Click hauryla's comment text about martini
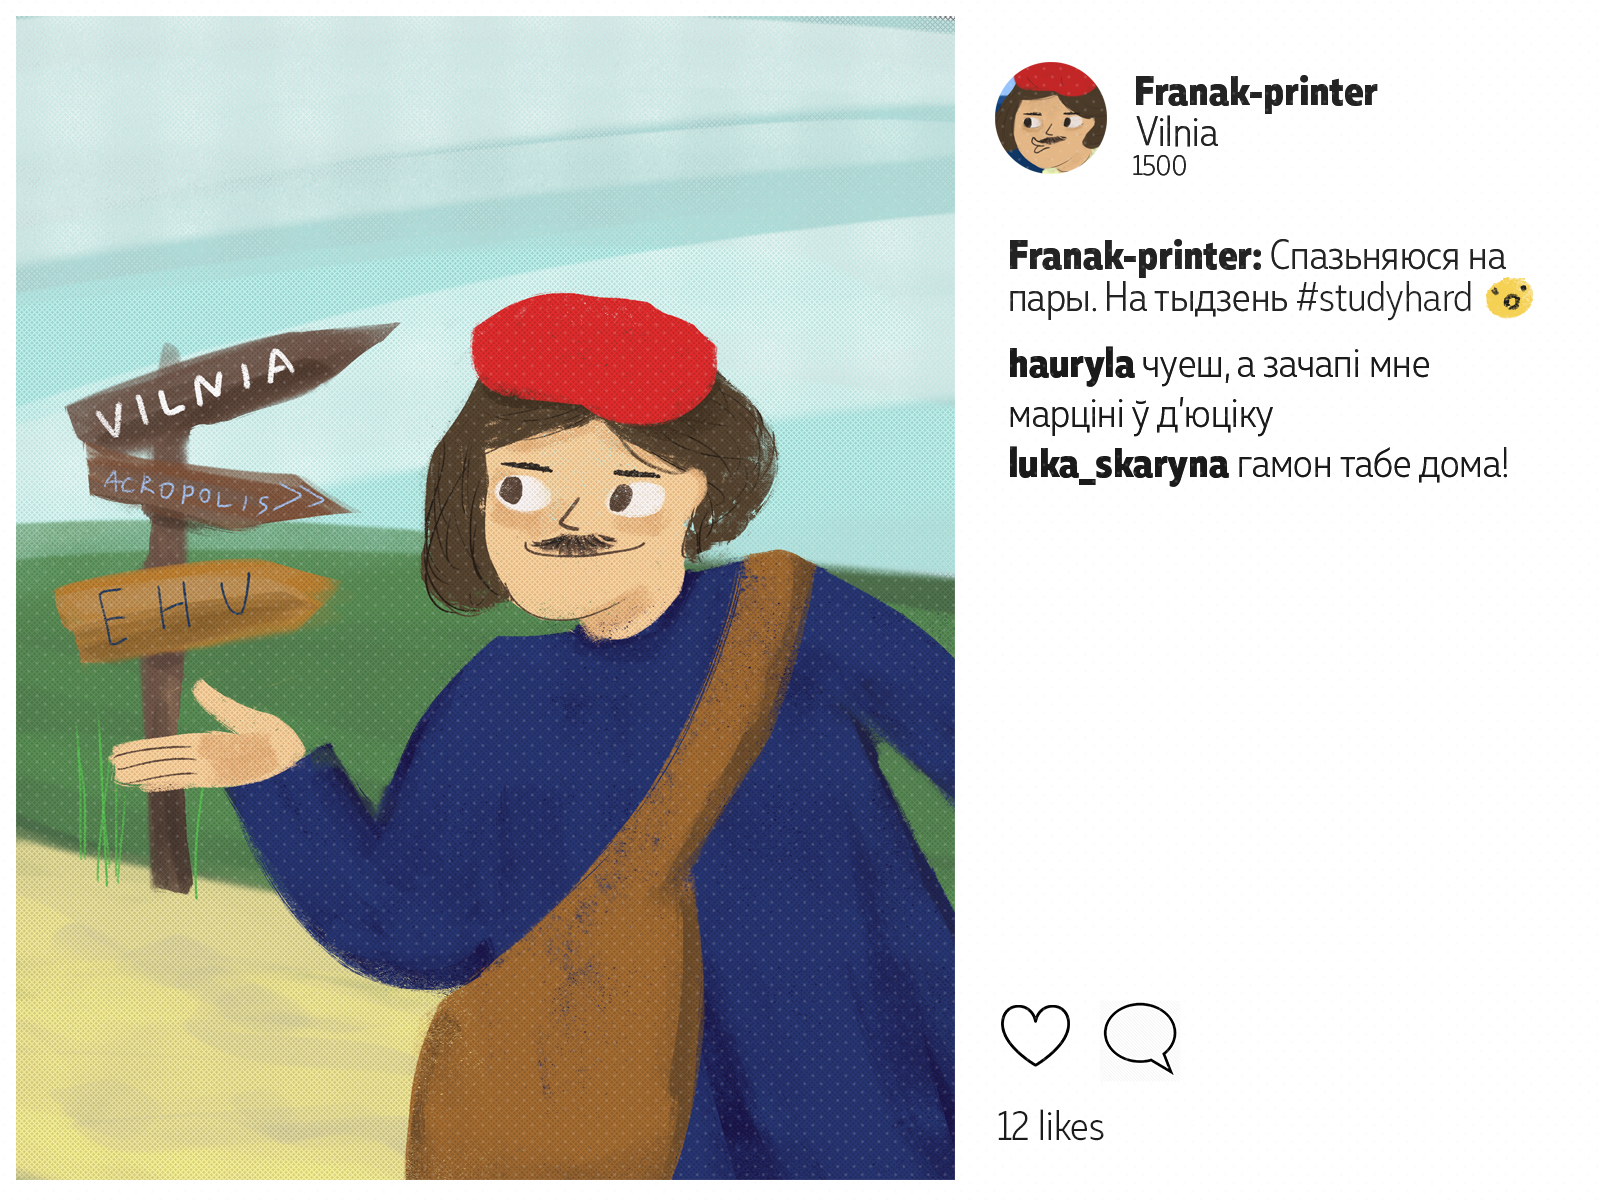The image size is (1600, 1200). tap(1219, 390)
